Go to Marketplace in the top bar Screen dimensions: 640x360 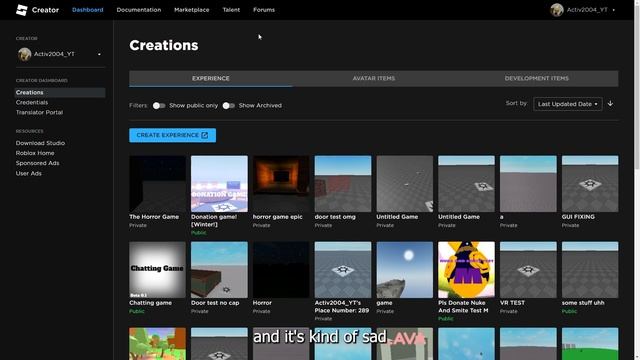click(191, 10)
